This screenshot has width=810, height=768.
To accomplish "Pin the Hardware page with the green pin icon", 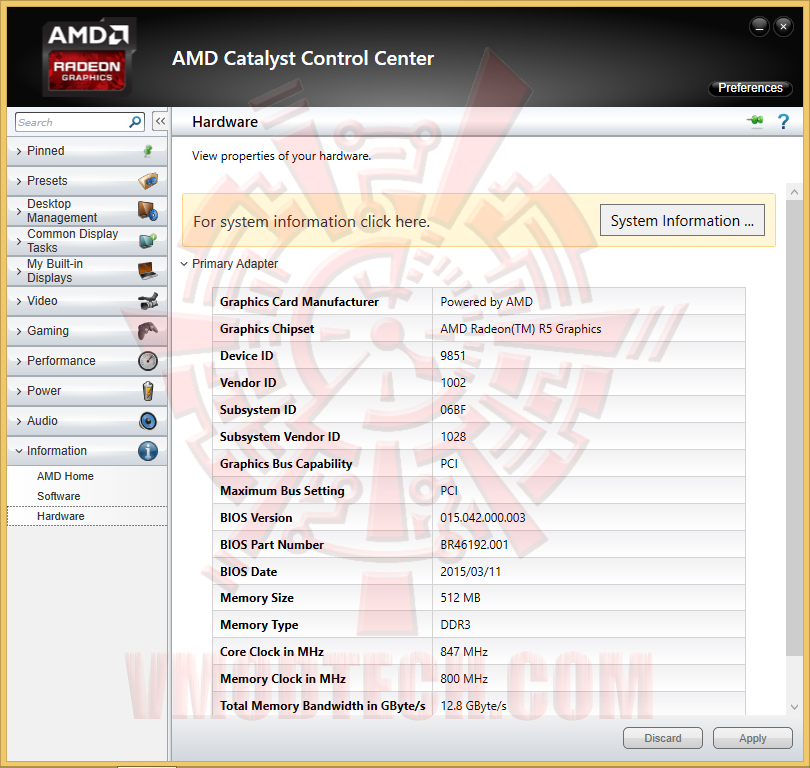I will point(755,121).
